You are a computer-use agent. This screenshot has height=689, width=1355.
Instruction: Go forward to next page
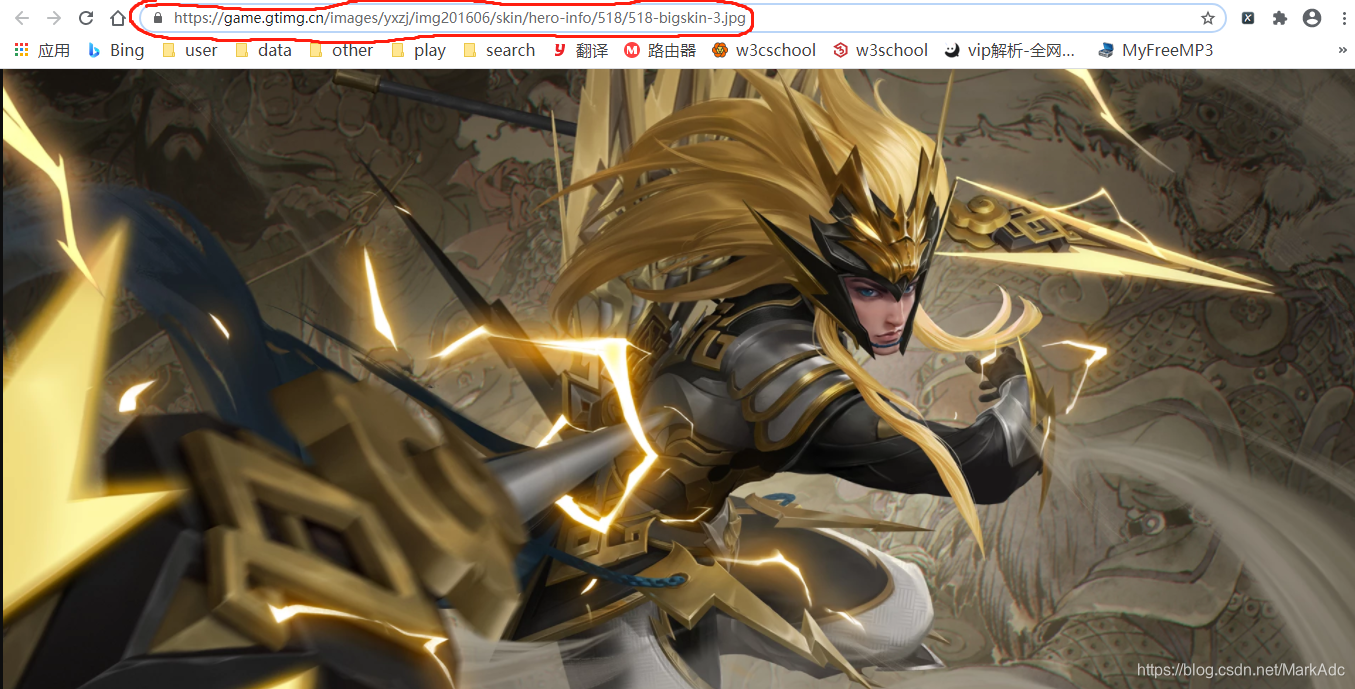(x=54, y=18)
